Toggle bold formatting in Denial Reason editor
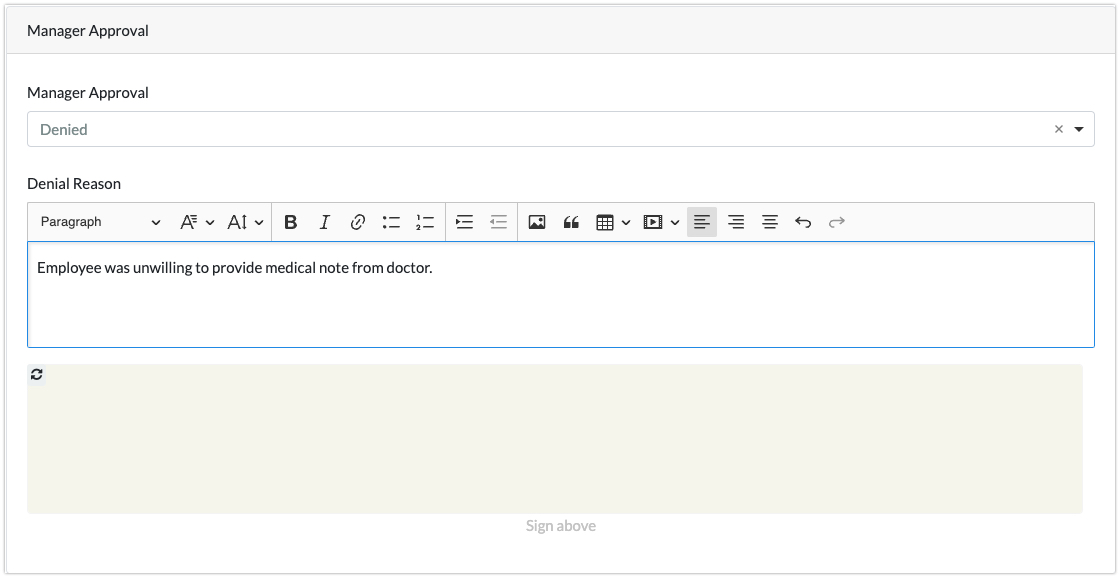This screenshot has height=578, width=1120. coord(291,222)
